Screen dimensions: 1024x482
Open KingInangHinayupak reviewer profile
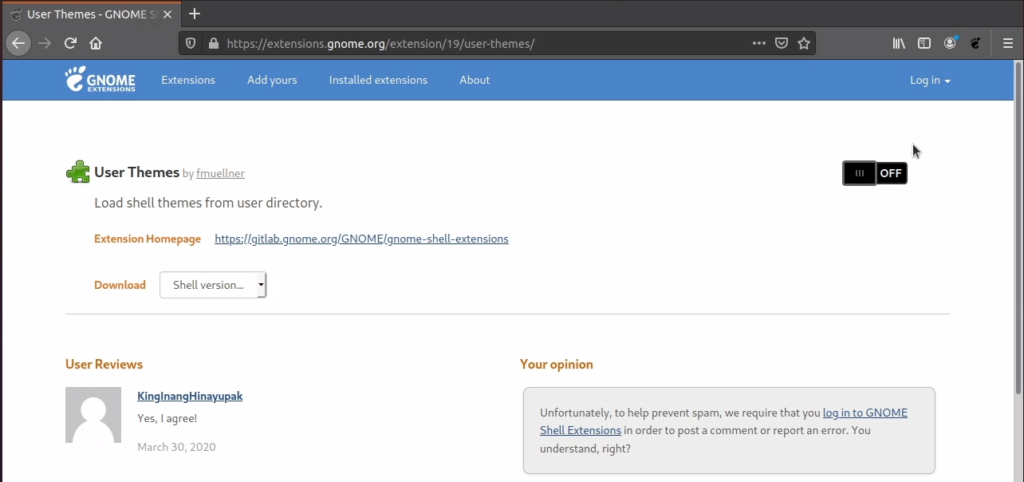pos(189,396)
